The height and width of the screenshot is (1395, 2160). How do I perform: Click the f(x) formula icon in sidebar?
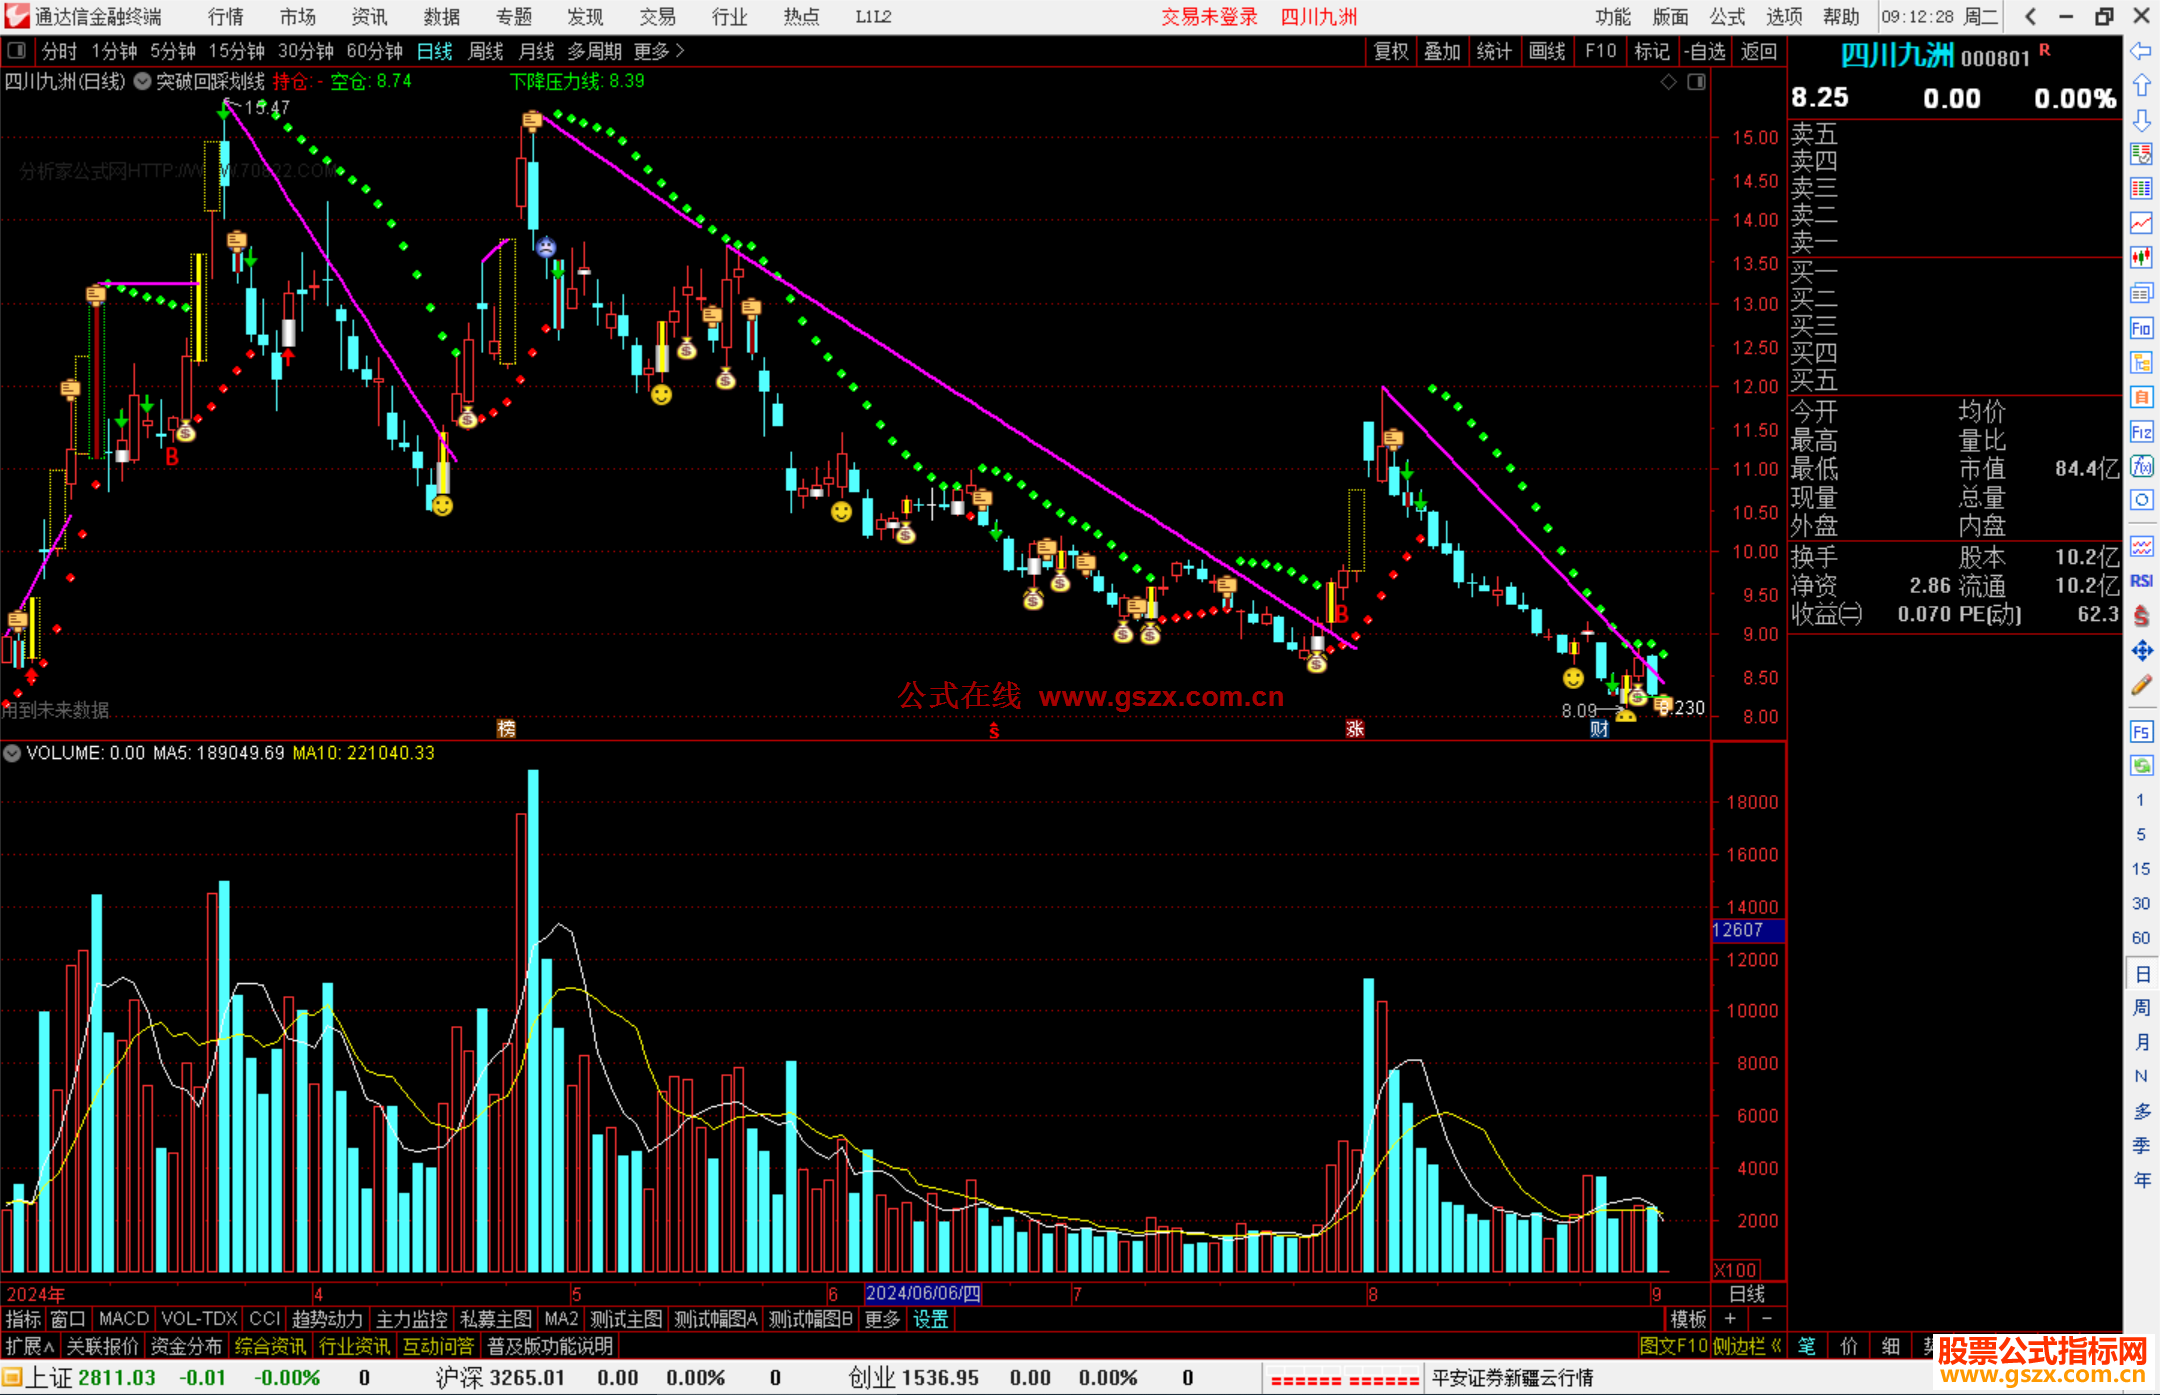tap(2141, 466)
